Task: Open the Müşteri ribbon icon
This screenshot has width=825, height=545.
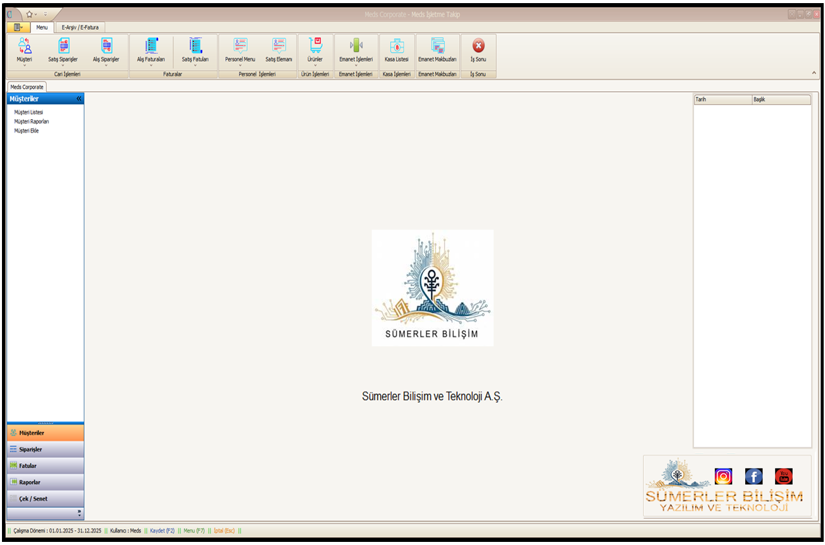Action: tap(24, 46)
